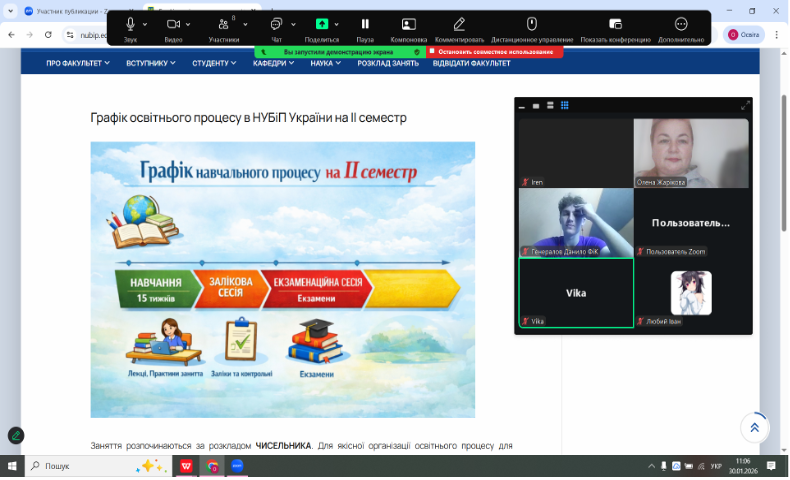790x480 pixels.
Task: Switch video panel to single speaker view
Action: pos(536,106)
